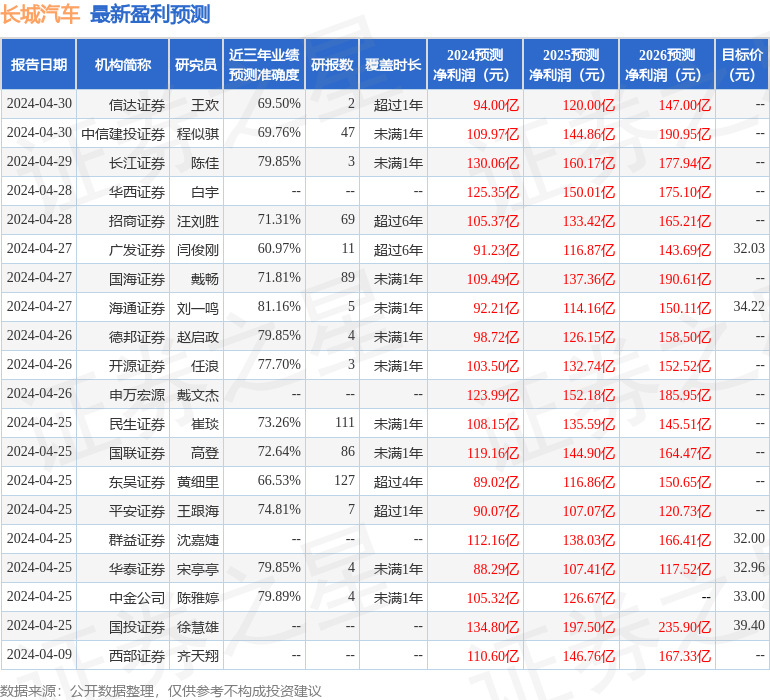The image size is (770, 700).
Task: Click 2024 forecast value 94.00亿
Action: coord(496,105)
